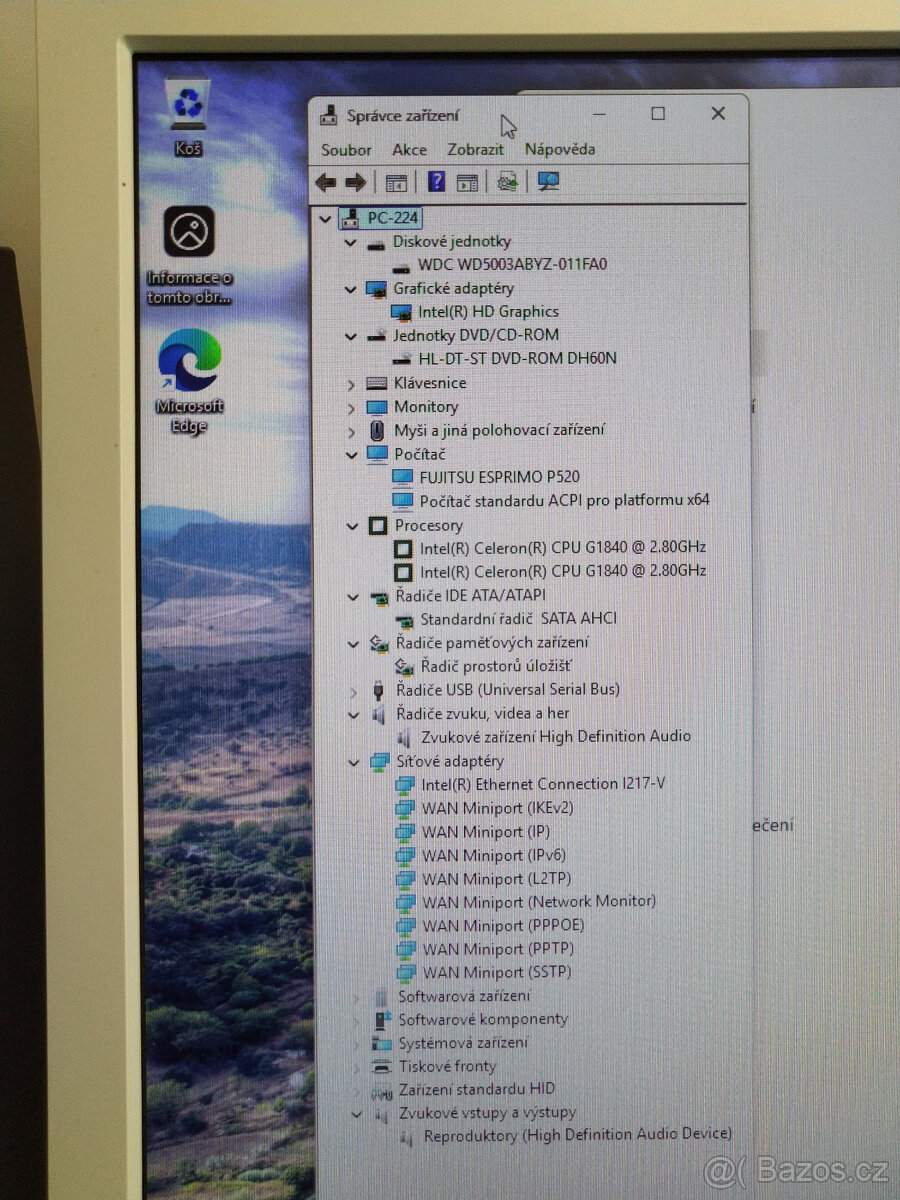Select the Intel(R) HD Graphics adapter
The height and width of the screenshot is (1200, 900).
tap(488, 312)
